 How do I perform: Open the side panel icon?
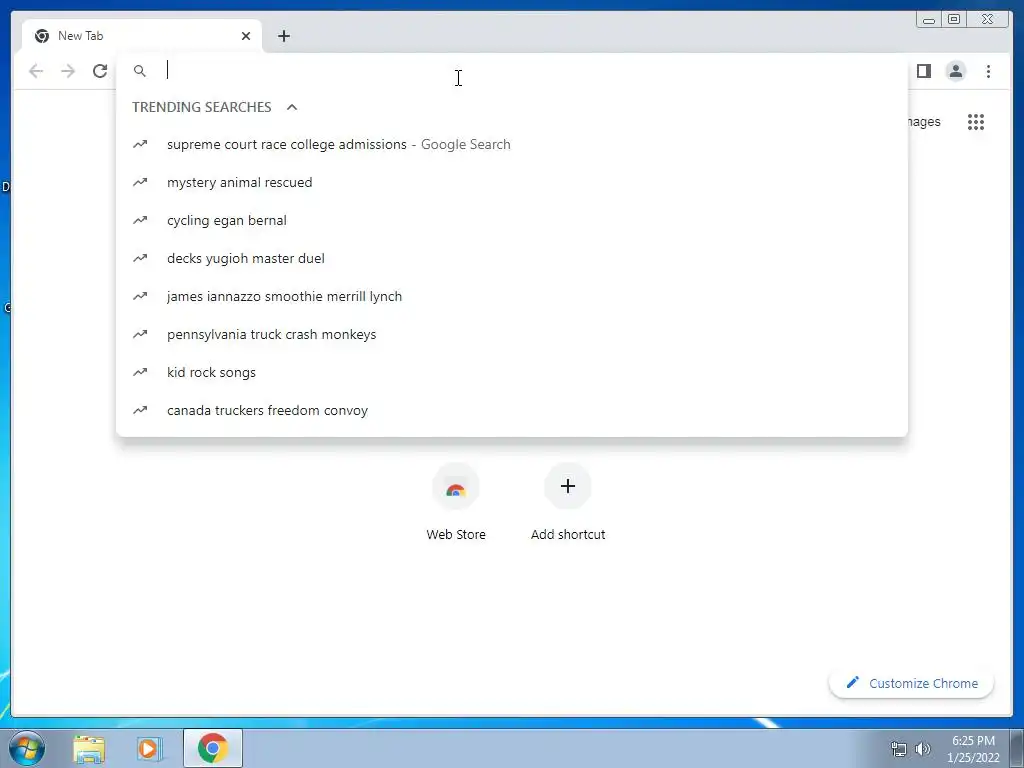coord(923,71)
